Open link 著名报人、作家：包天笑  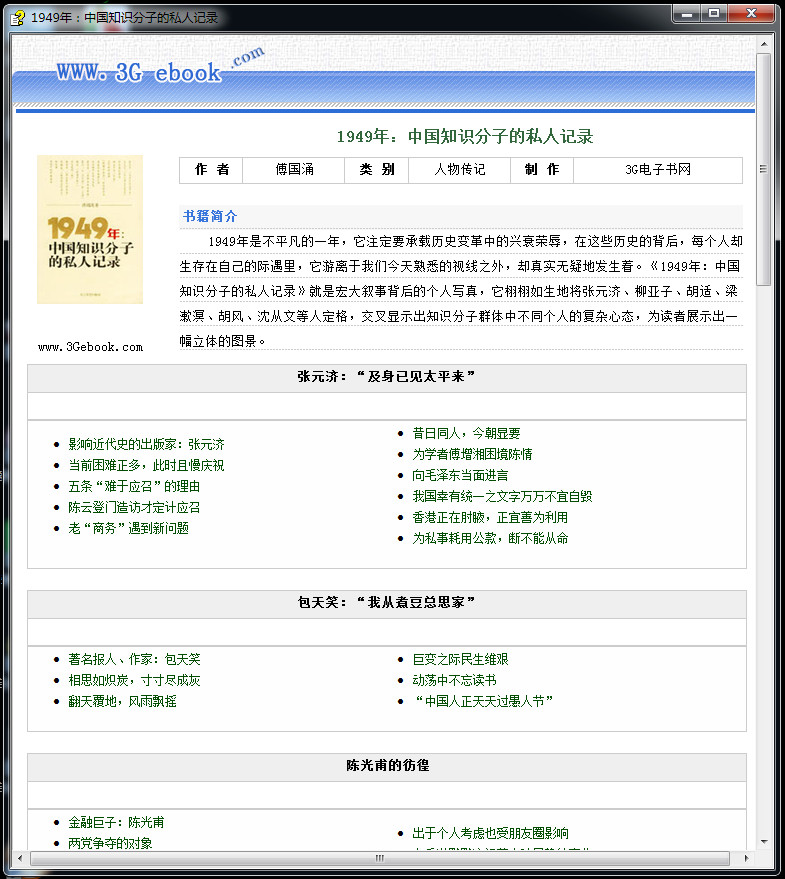pos(135,659)
